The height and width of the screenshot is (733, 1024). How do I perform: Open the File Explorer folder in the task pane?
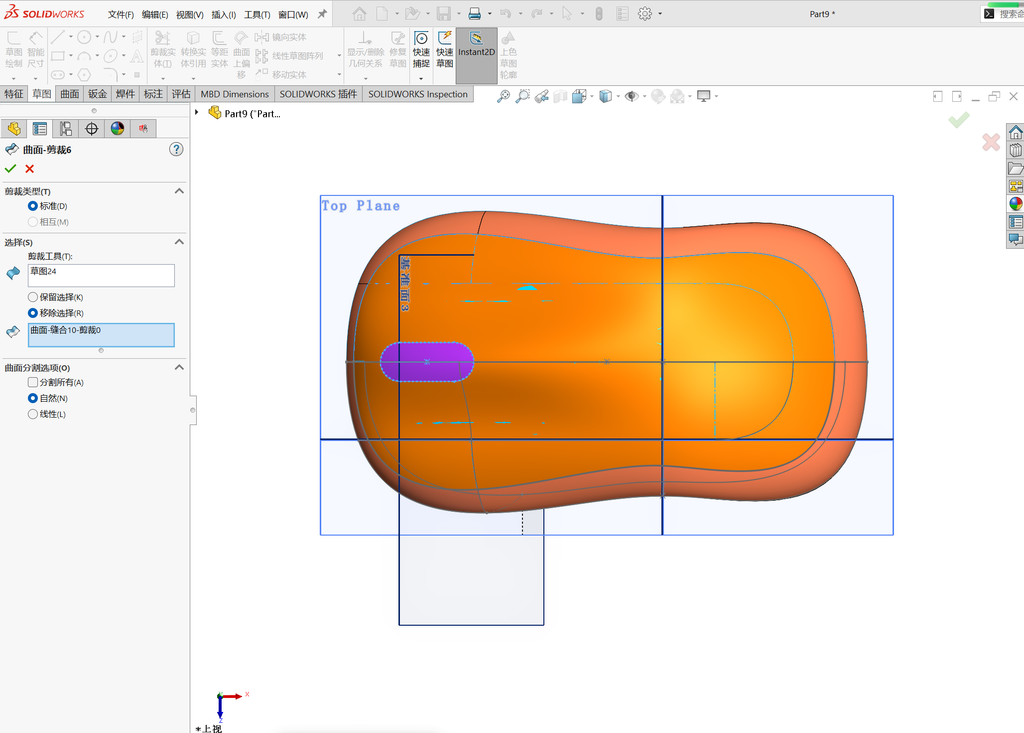1016,169
